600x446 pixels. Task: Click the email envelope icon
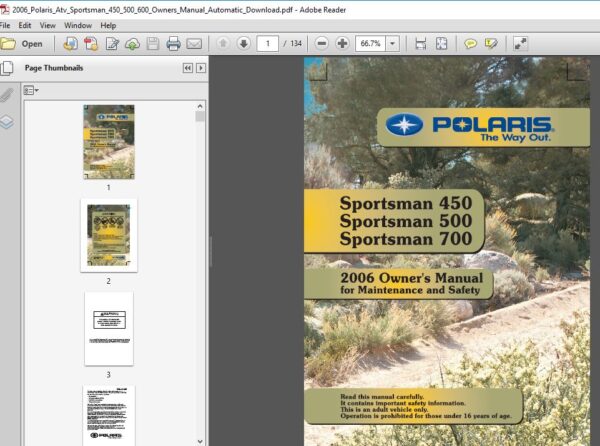click(194, 44)
